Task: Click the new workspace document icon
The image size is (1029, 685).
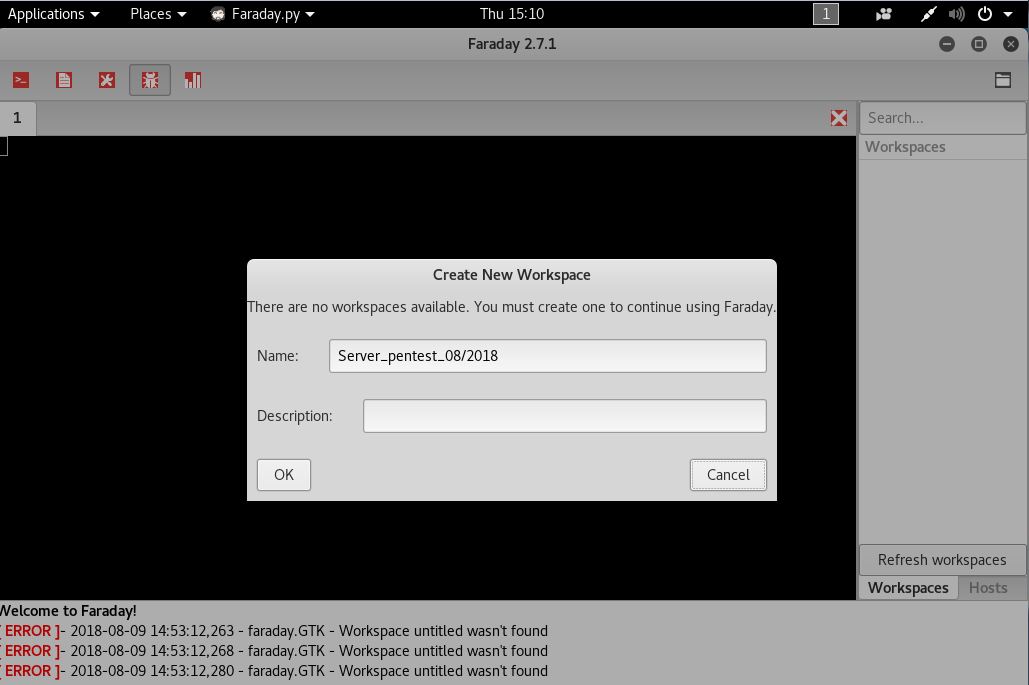Action: click(64, 80)
